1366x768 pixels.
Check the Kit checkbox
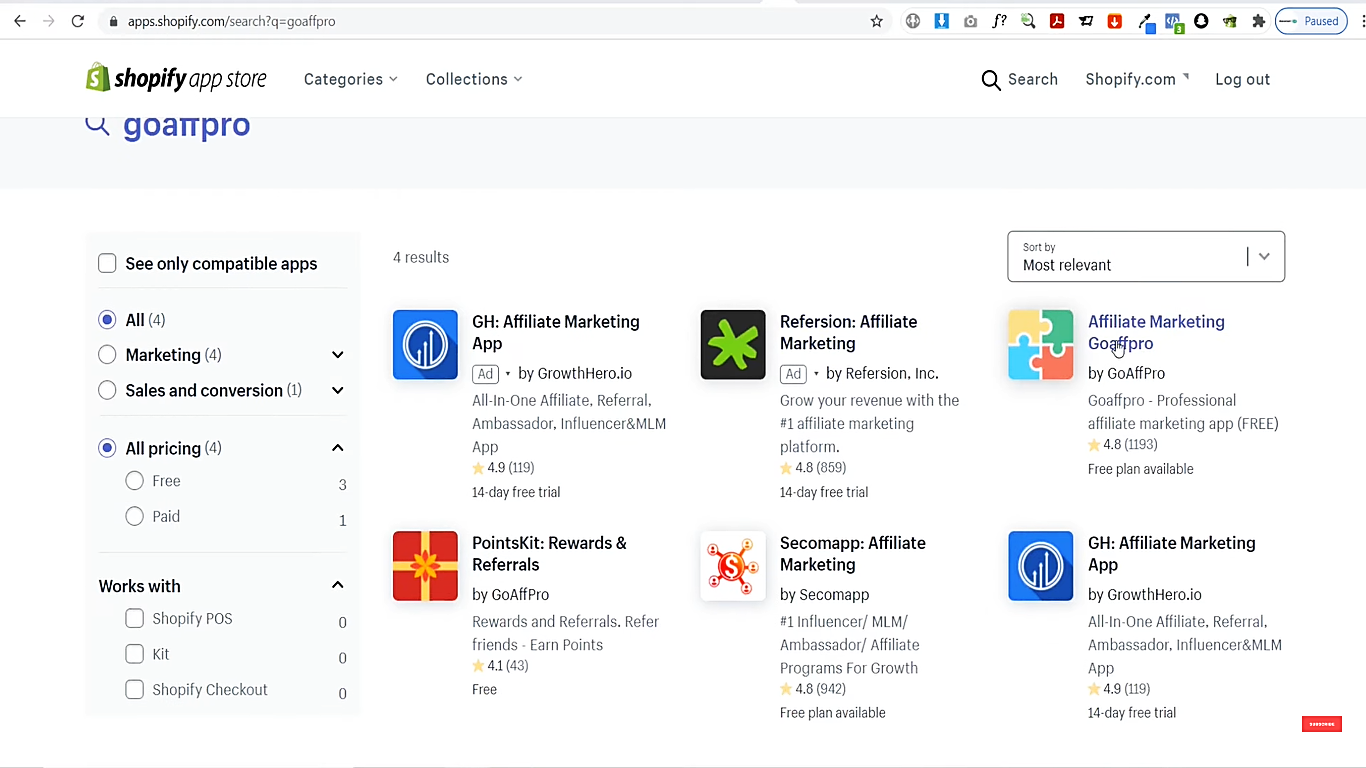coord(134,654)
